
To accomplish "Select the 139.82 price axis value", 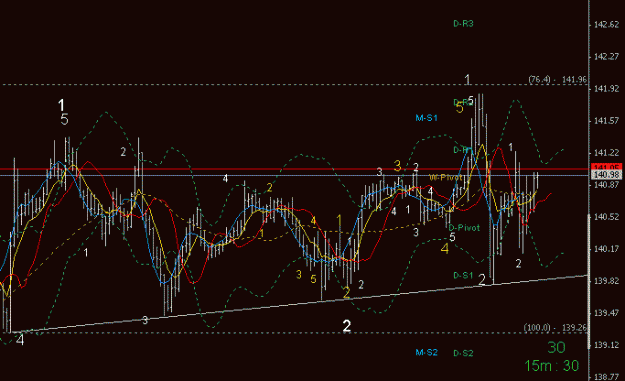I will click(x=606, y=281).
